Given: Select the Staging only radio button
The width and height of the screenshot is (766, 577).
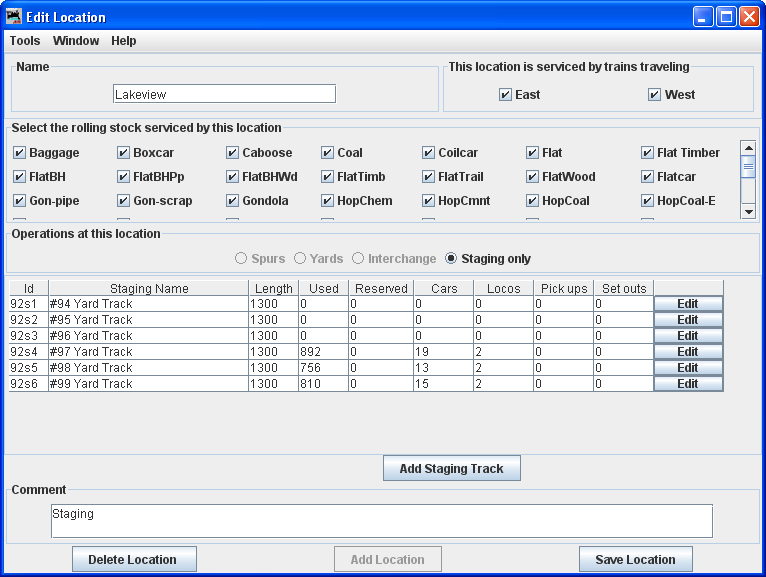Looking at the screenshot, I should tap(451, 259).
